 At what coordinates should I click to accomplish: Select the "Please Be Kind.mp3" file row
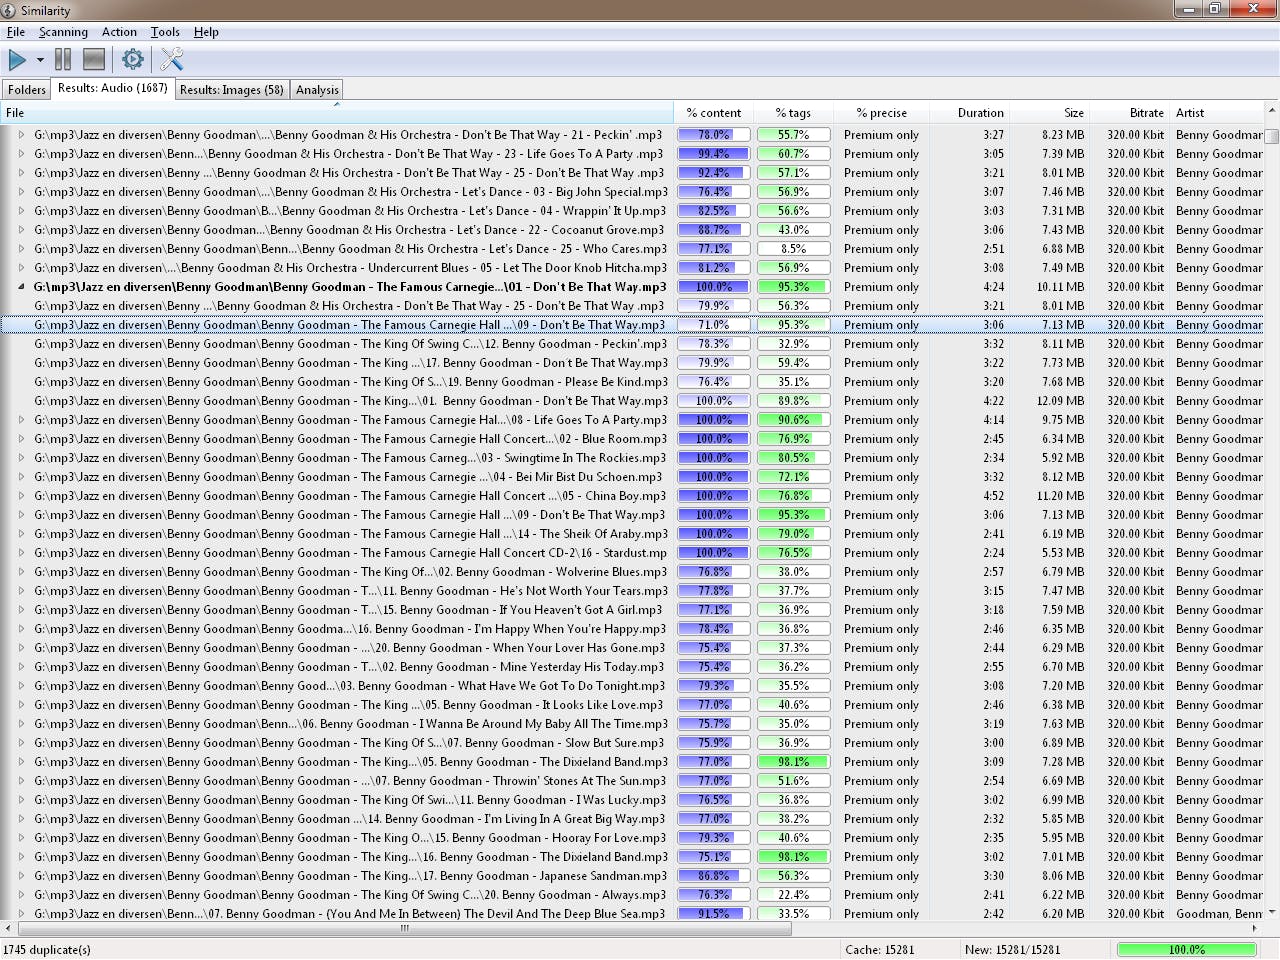[x=632, y=382]
